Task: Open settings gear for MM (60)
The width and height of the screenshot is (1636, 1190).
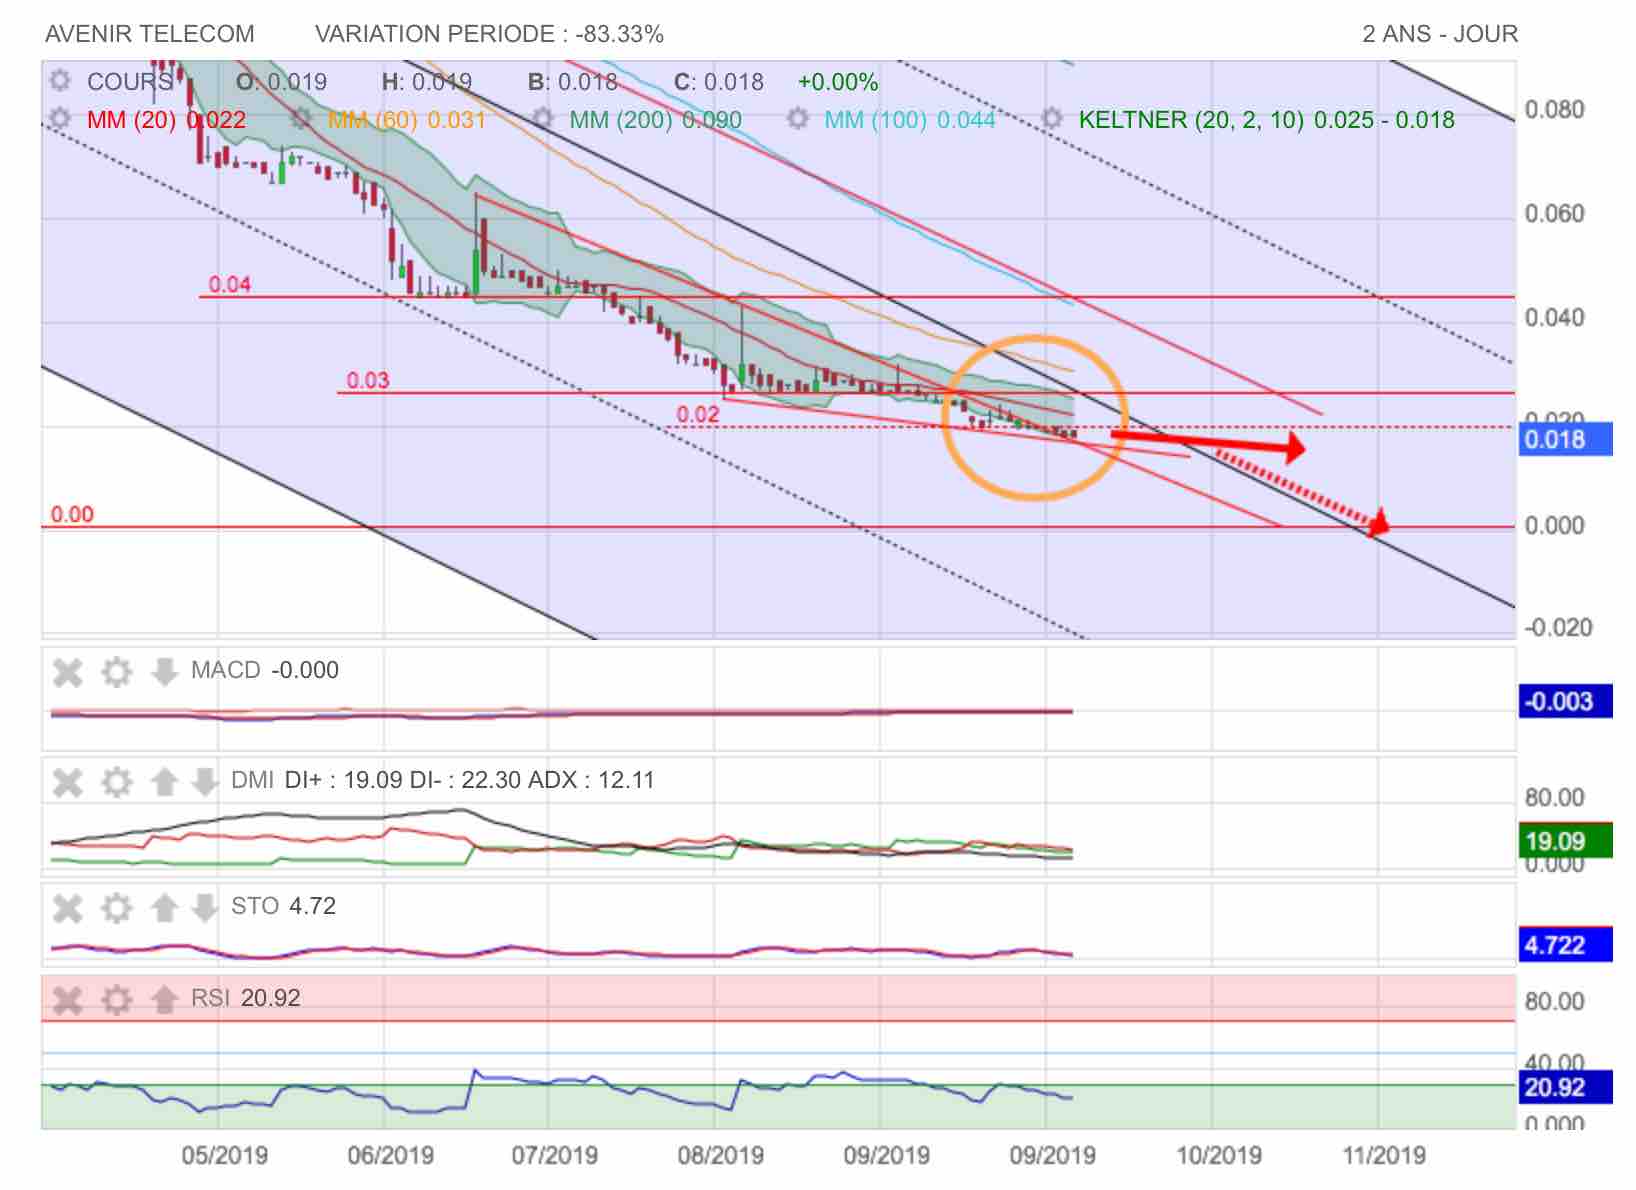Action: coord(301,119)
